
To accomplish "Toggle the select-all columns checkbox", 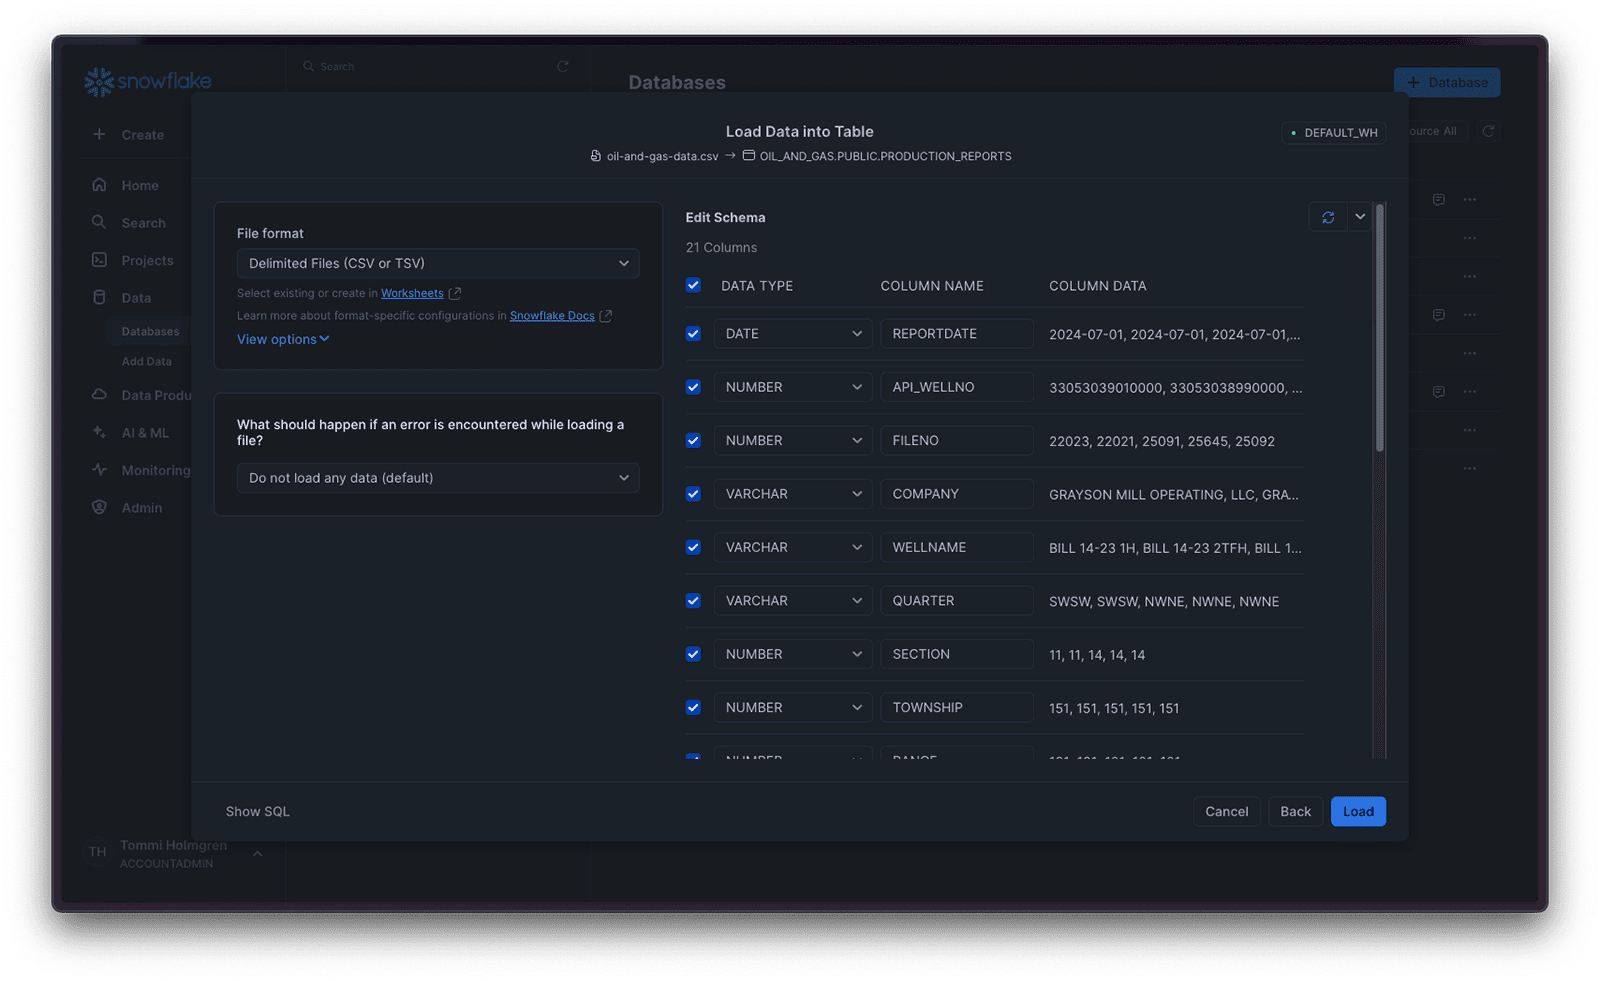I will click(693, 285).
